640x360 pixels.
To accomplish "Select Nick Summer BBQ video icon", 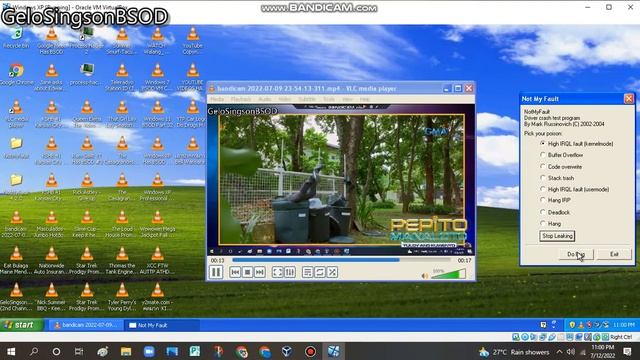I will point(51,297).
